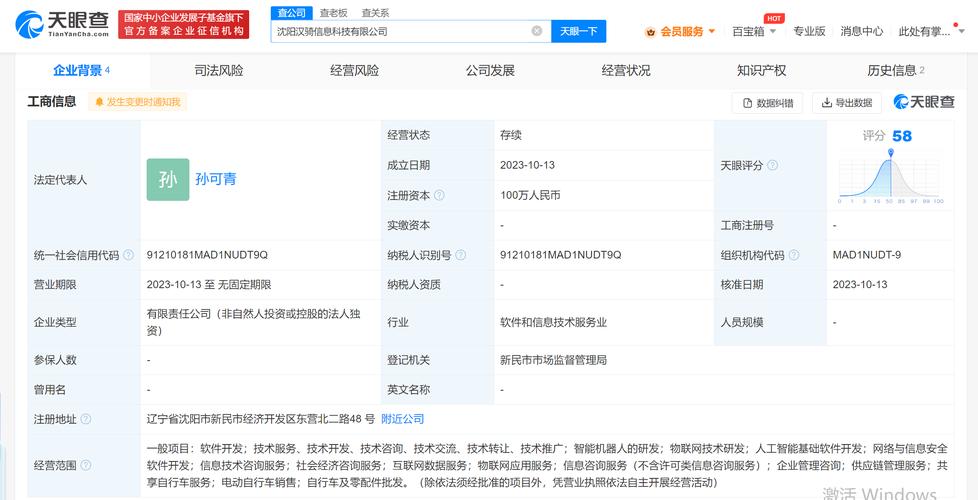Select the 知识产权 tab

[x=761, y=70]
